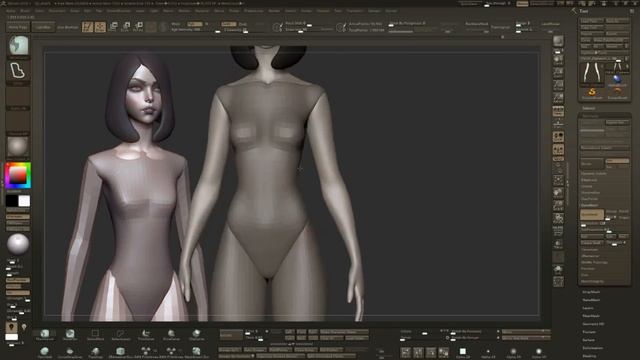Select the SelectRect brush icon
Screen dimensions: 640x360
pyautogui.click(x=95, y=335)
